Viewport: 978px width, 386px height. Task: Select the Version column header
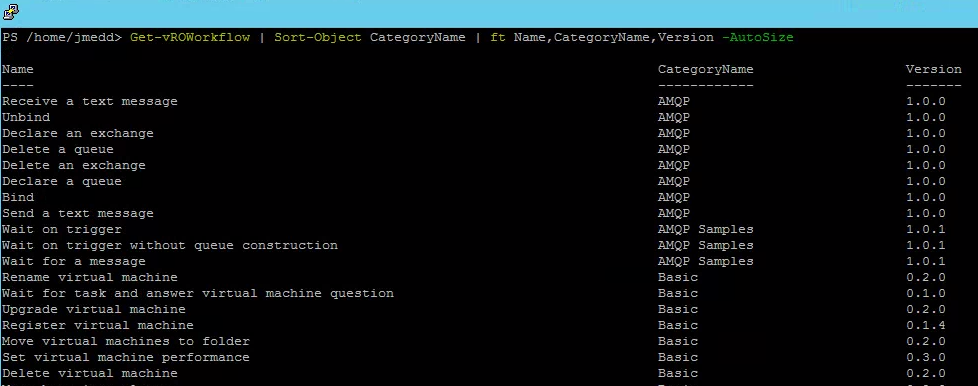click(934, 69)
